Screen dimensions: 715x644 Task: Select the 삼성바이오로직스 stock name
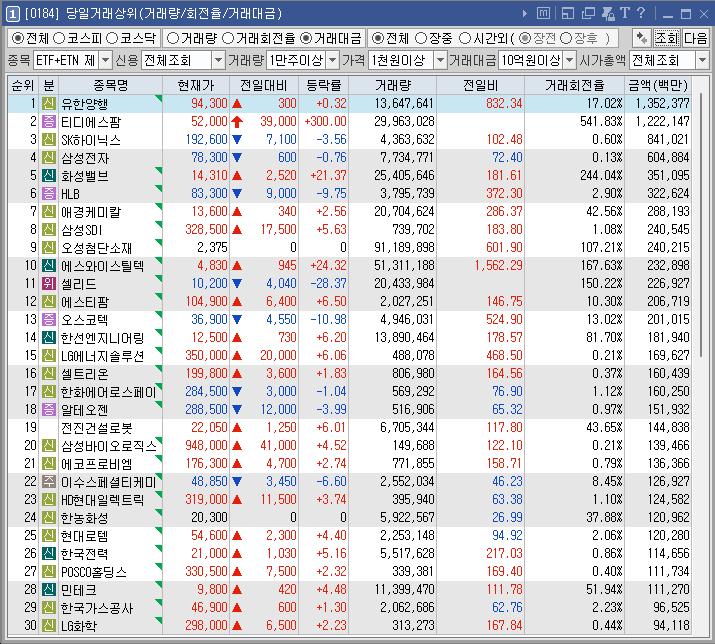click(109, 446)
